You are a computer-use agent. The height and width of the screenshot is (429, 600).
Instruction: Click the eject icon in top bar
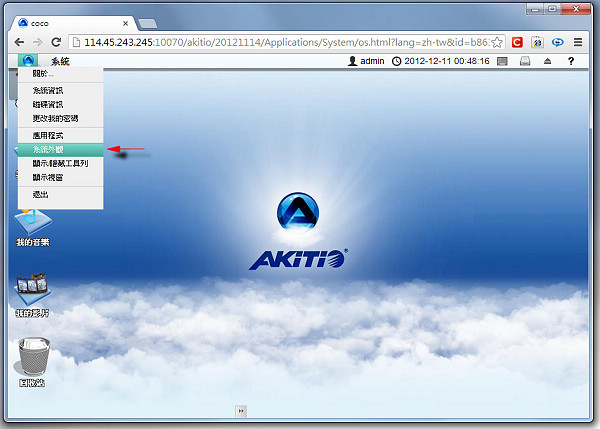546,61
